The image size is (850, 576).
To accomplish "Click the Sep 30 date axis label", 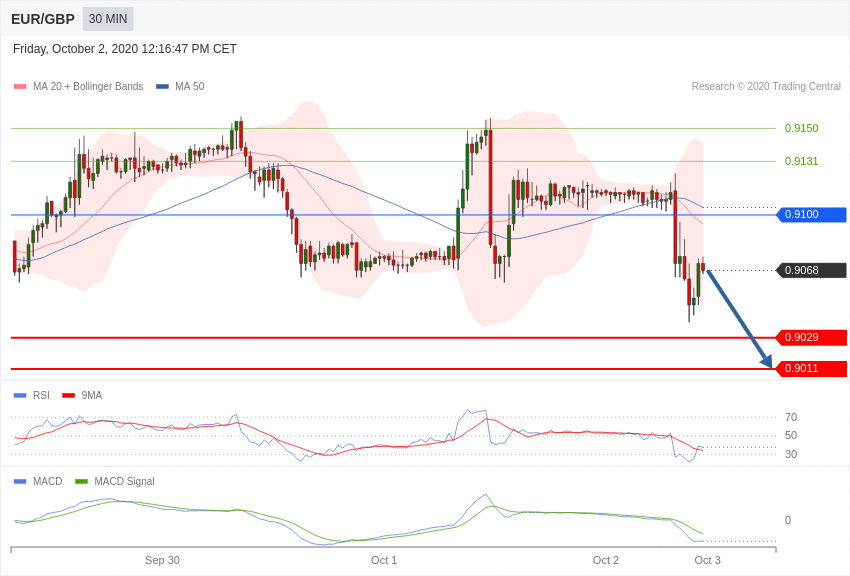I will (162, 560).
